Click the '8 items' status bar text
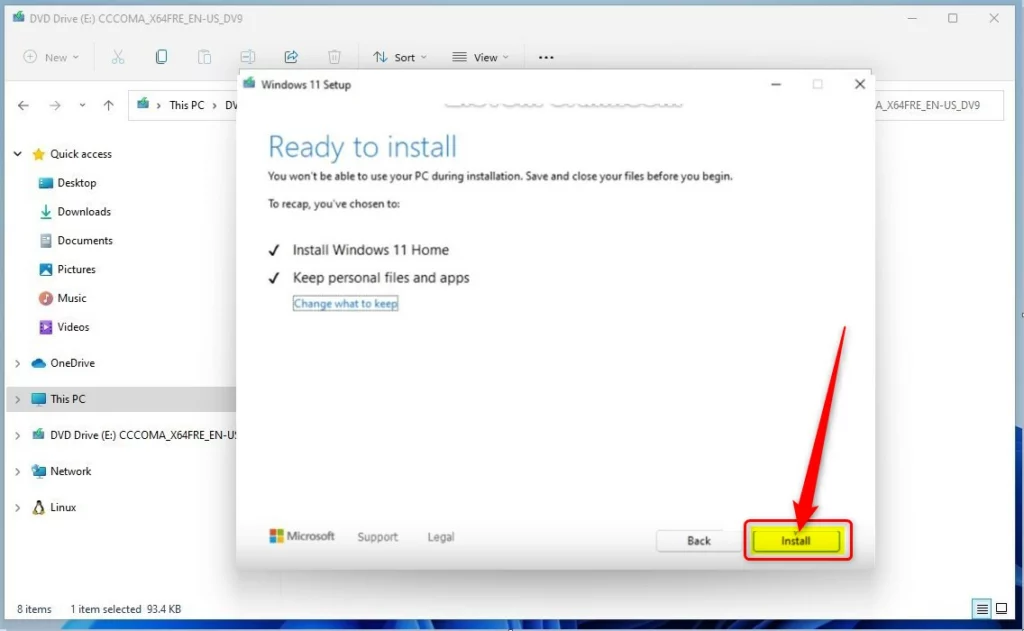 tap(34, 609)
